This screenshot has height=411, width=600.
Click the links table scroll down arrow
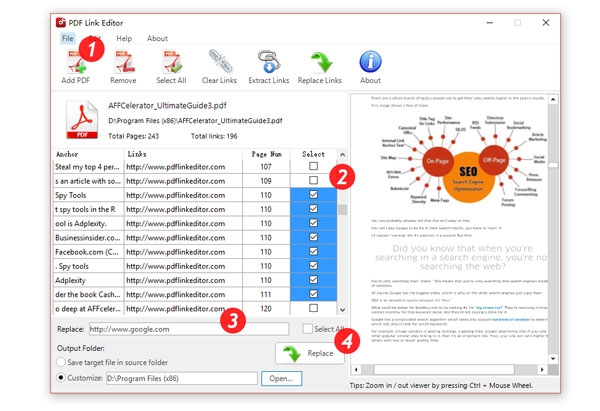pyautogui.click(x=342, y=310)
